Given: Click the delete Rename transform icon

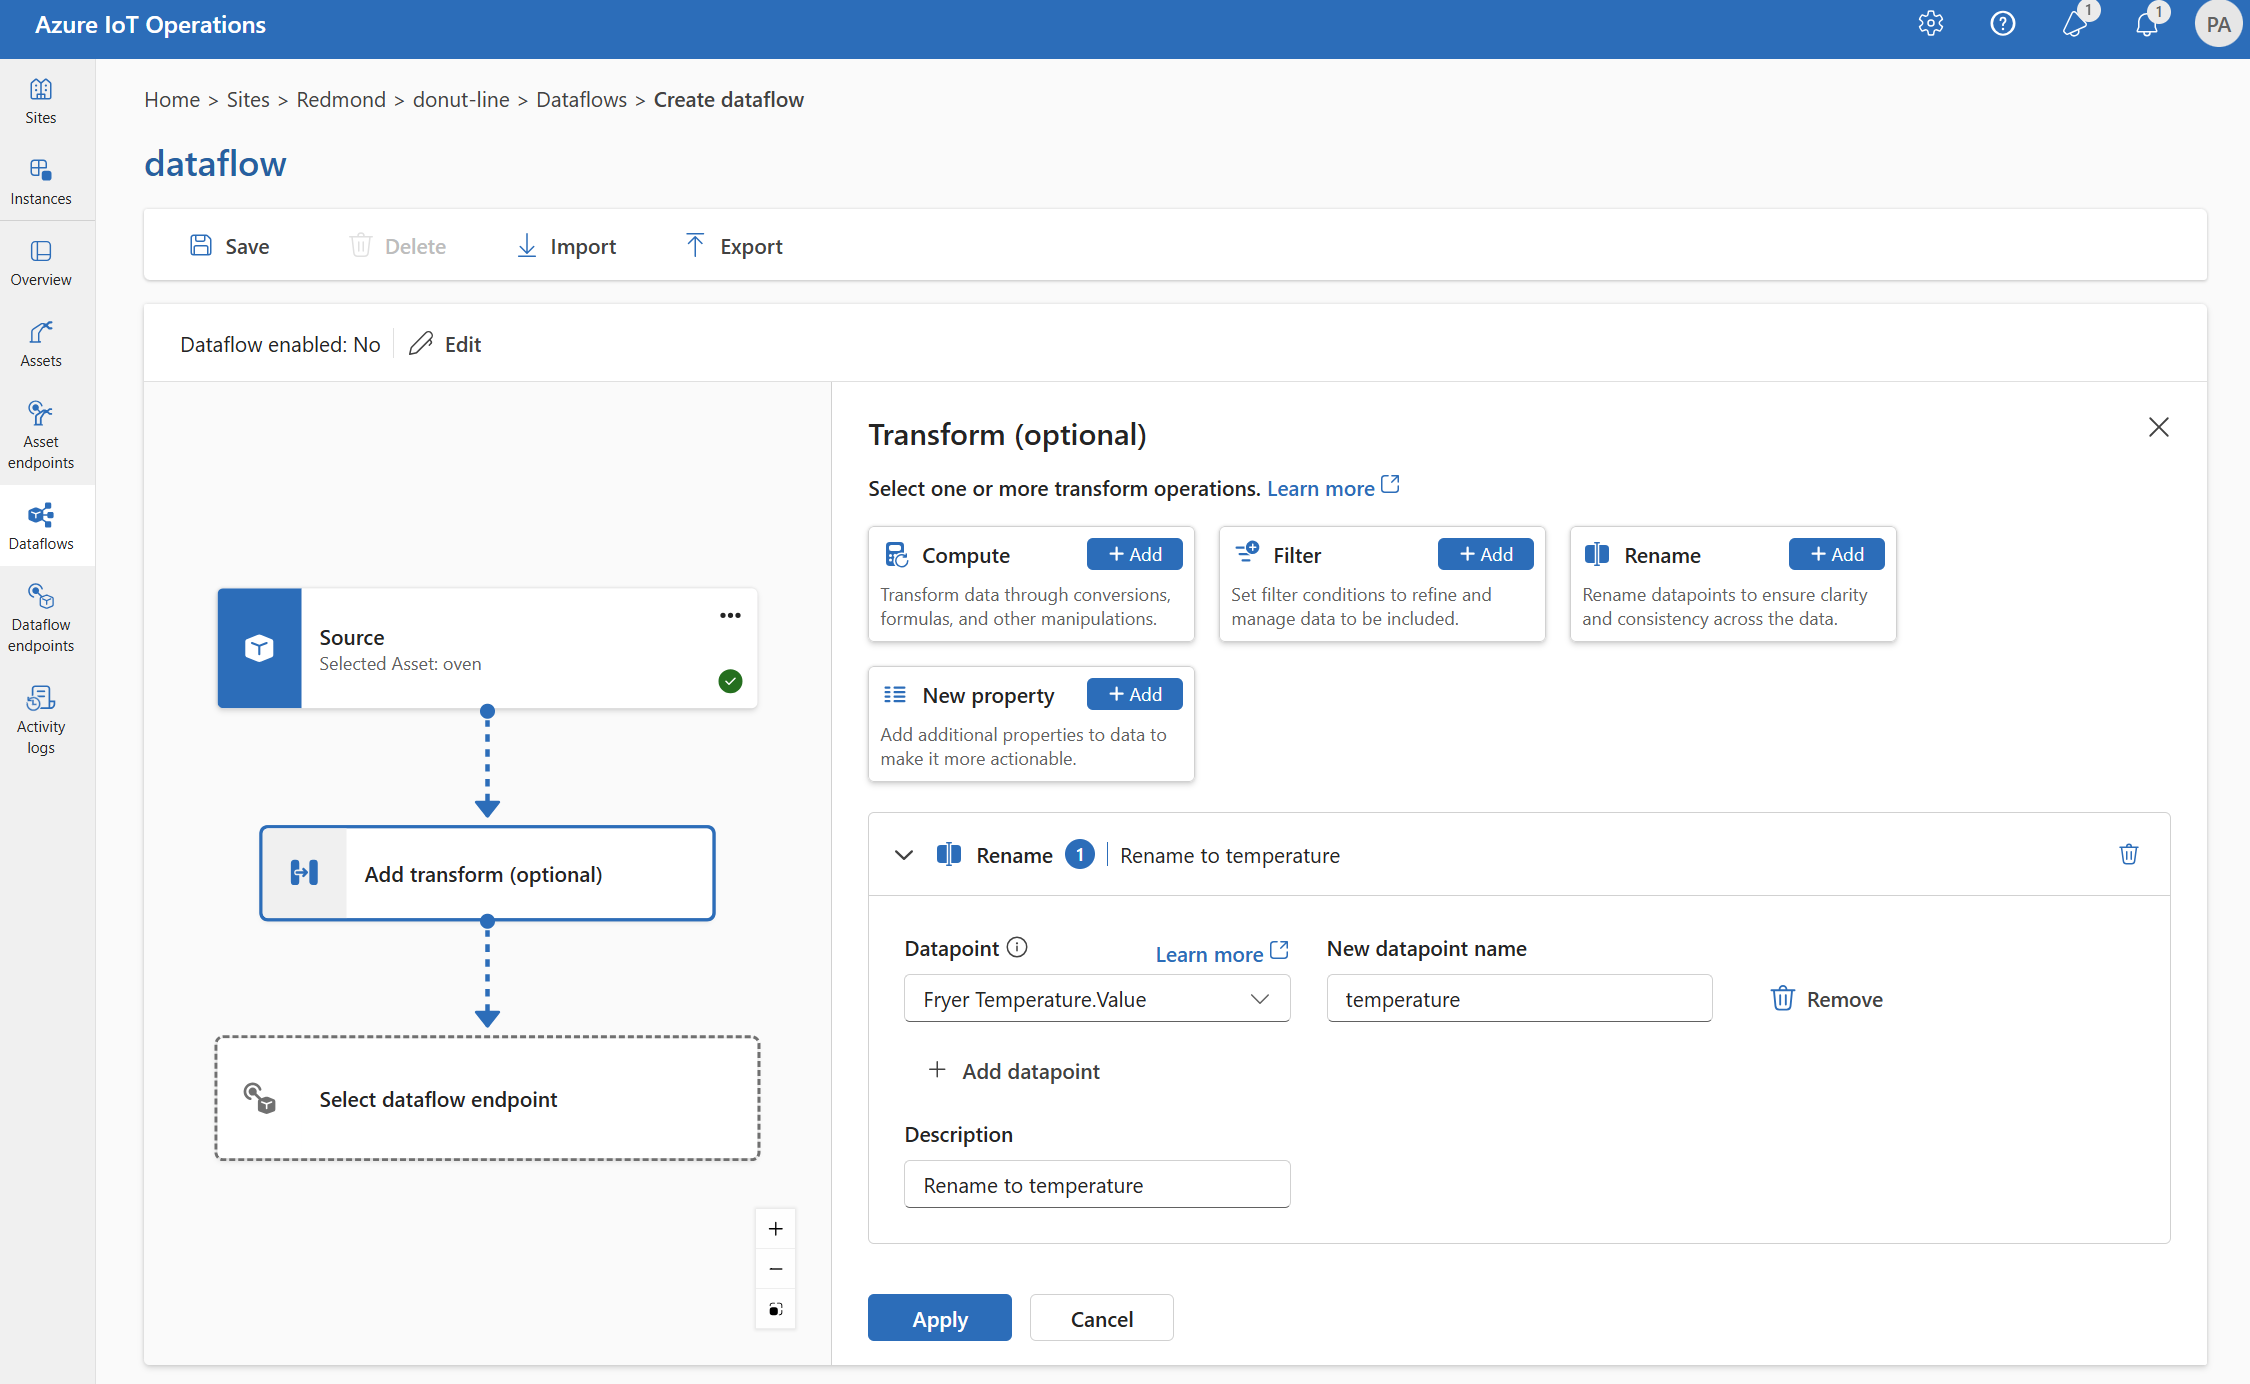Looking at the screenshot, I should click(2128, 855).
